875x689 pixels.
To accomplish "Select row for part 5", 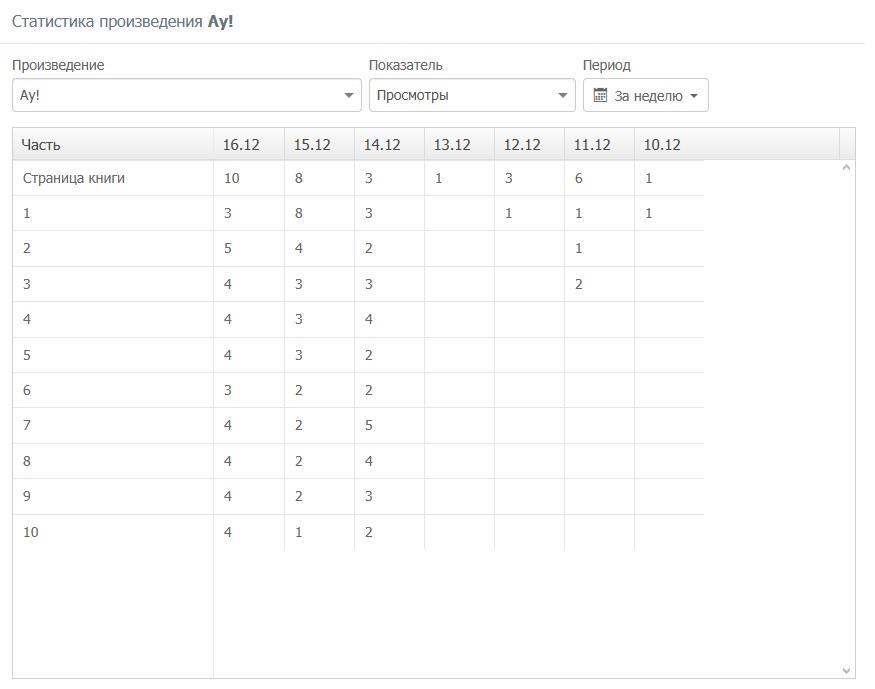I will coord(27,355).
